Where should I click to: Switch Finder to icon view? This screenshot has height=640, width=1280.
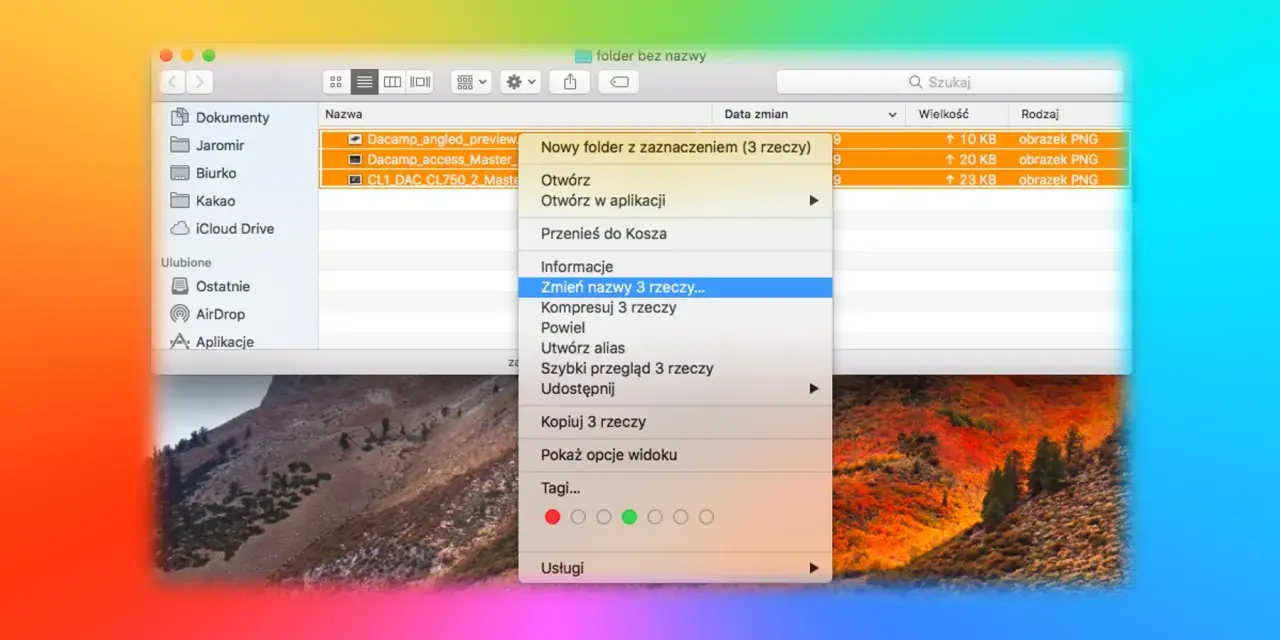[x=336, y=82]
